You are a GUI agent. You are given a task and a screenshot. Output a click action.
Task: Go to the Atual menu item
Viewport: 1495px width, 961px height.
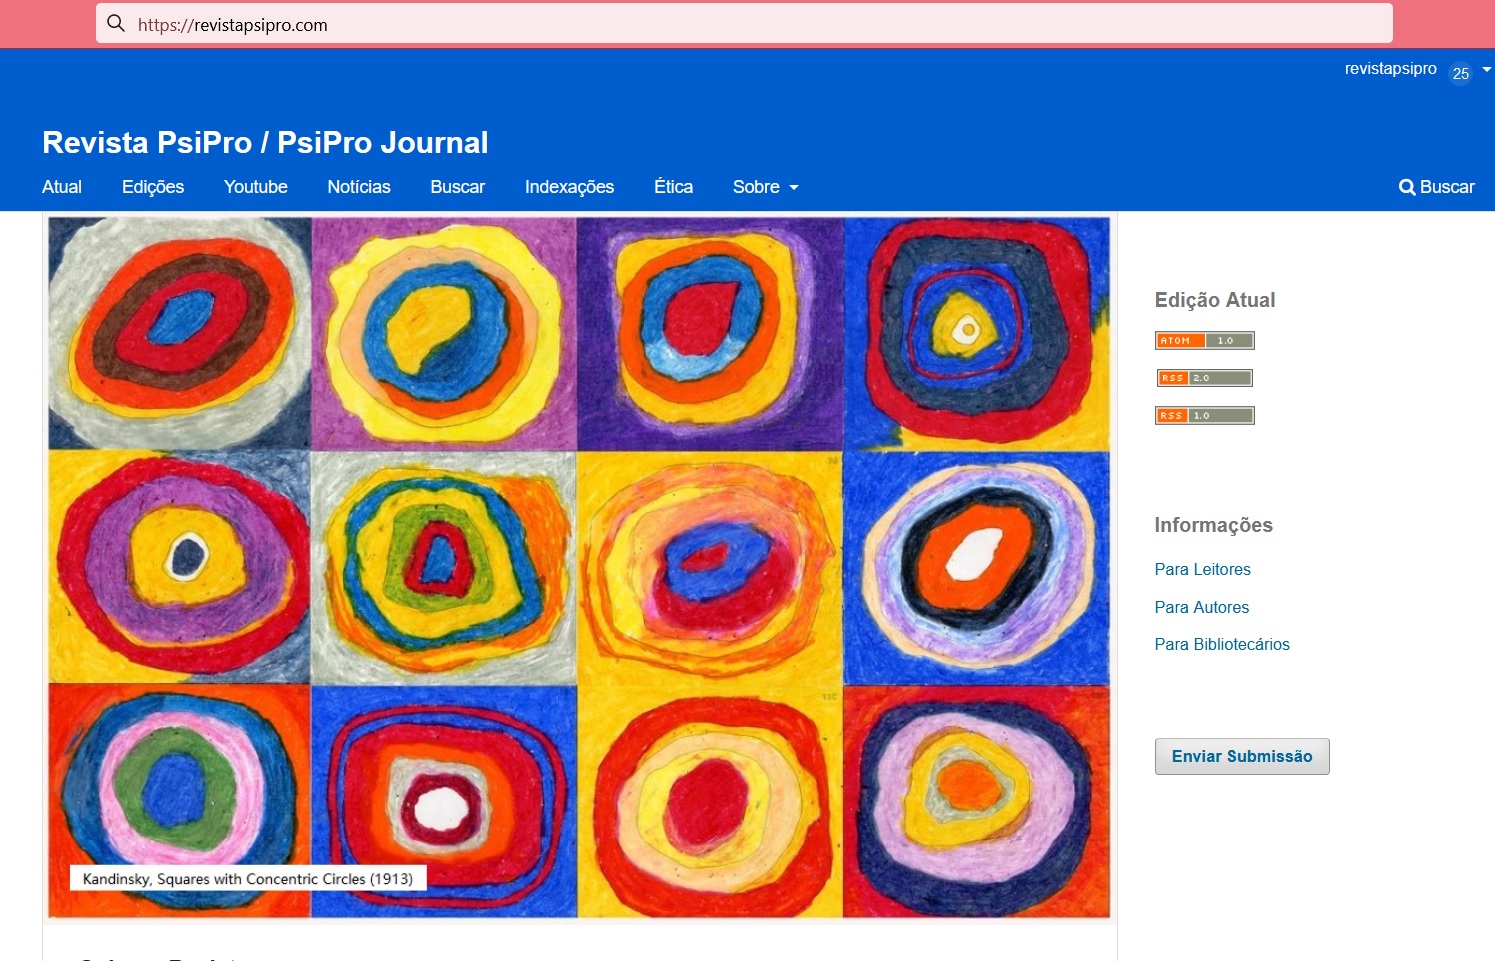pos(62,187)
